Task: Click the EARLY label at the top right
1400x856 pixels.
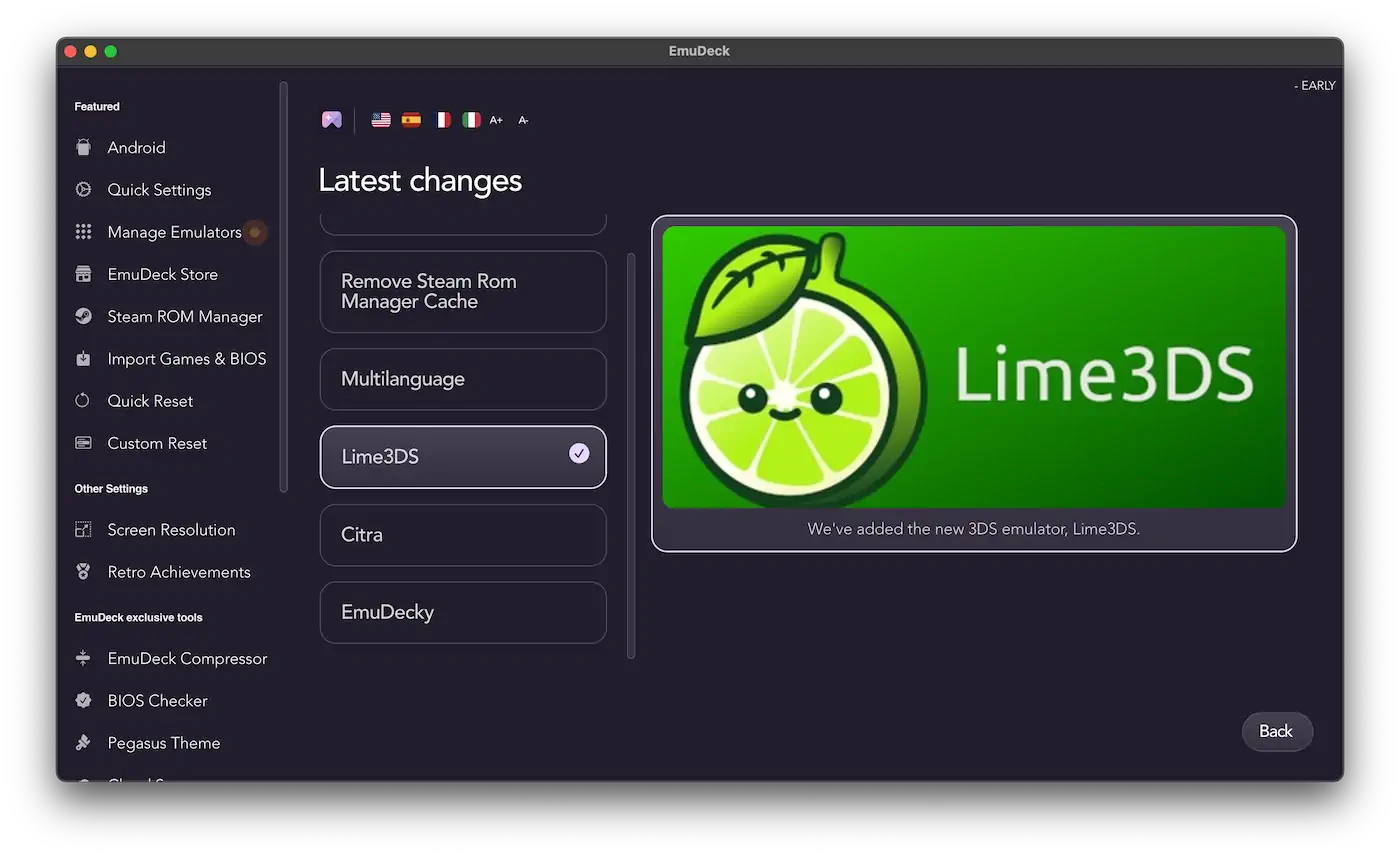Action: pos(1314,86)
